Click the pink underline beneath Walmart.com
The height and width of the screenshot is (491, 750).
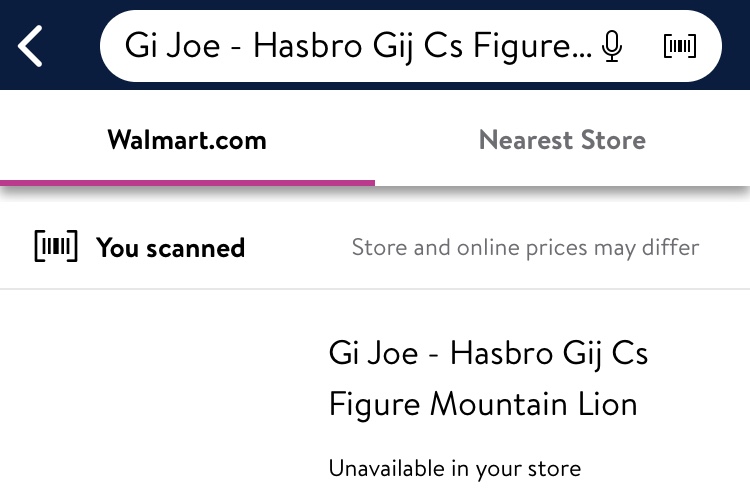tap(187, 182)
